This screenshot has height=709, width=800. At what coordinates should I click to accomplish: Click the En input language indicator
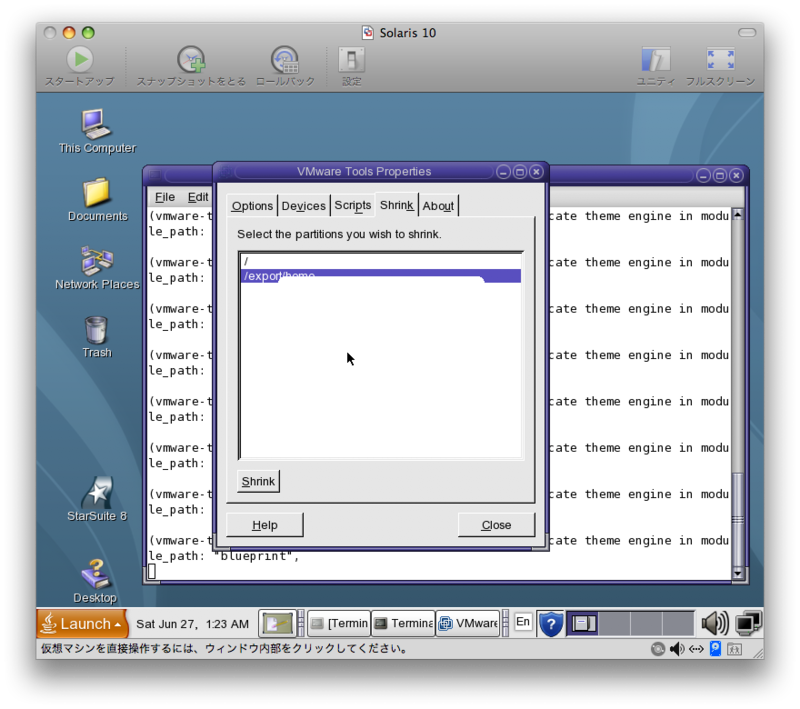pos(523,622)
